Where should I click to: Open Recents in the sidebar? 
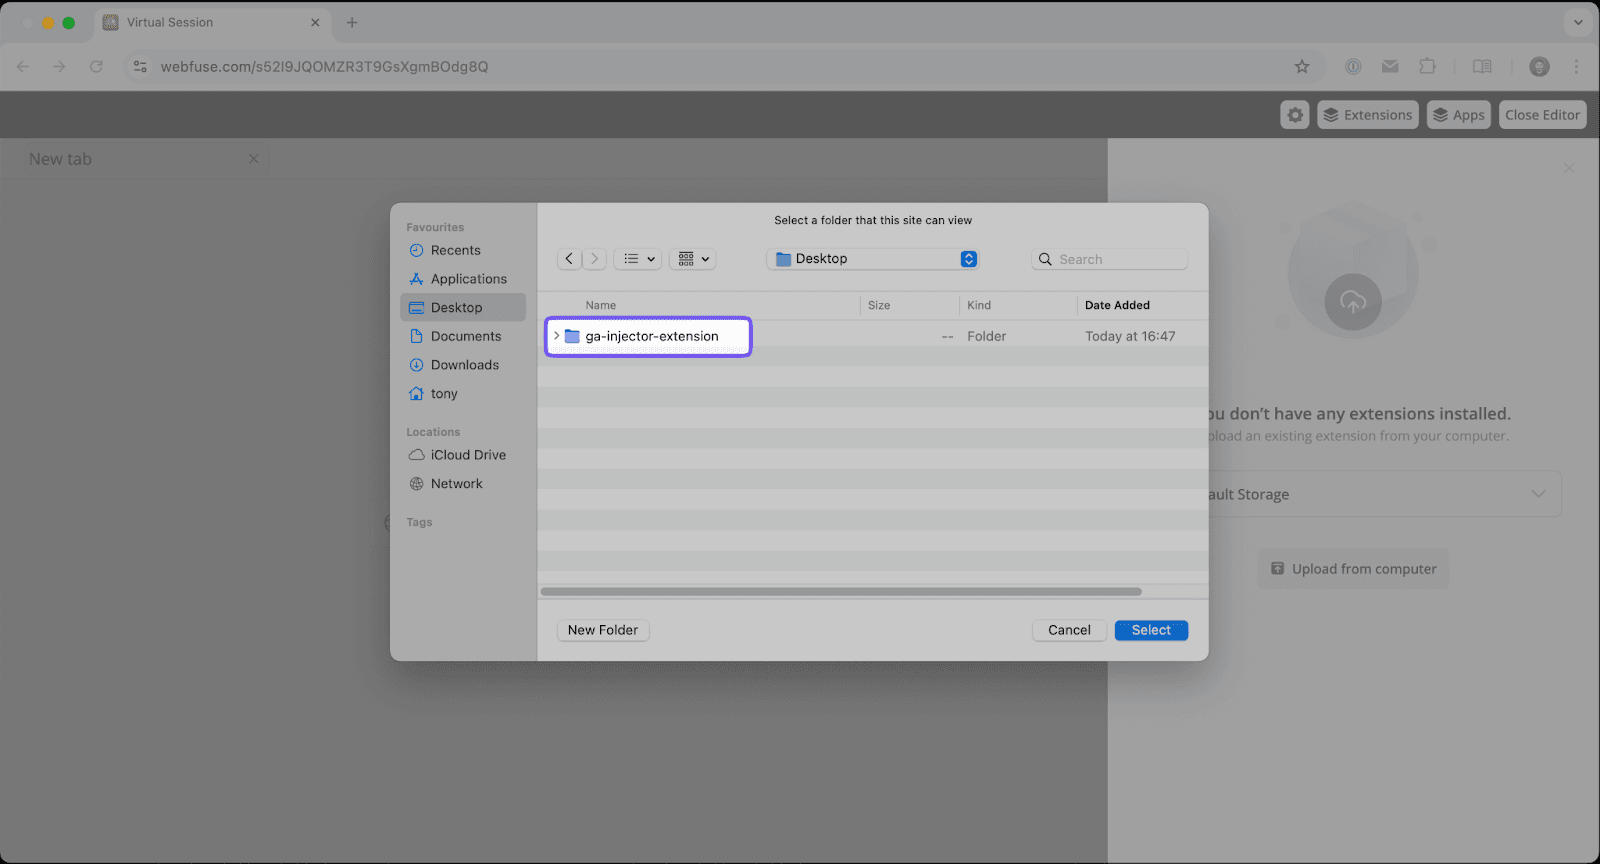tap(455, 250)
